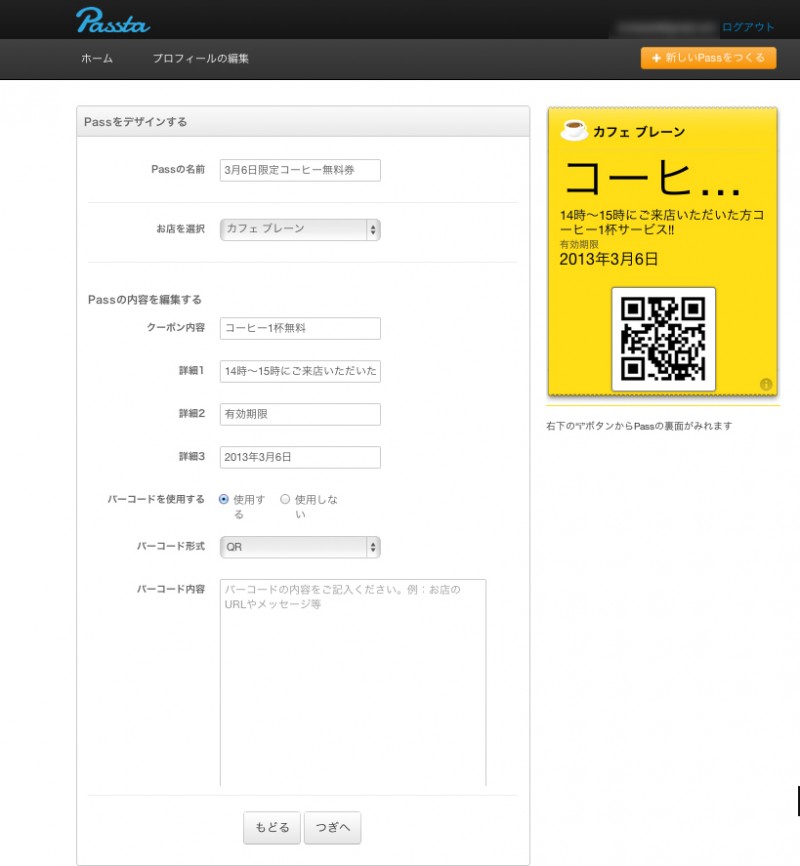Click the Passta logo
Viewport: 800px width, 866px height.
click(x=113, y=19)
